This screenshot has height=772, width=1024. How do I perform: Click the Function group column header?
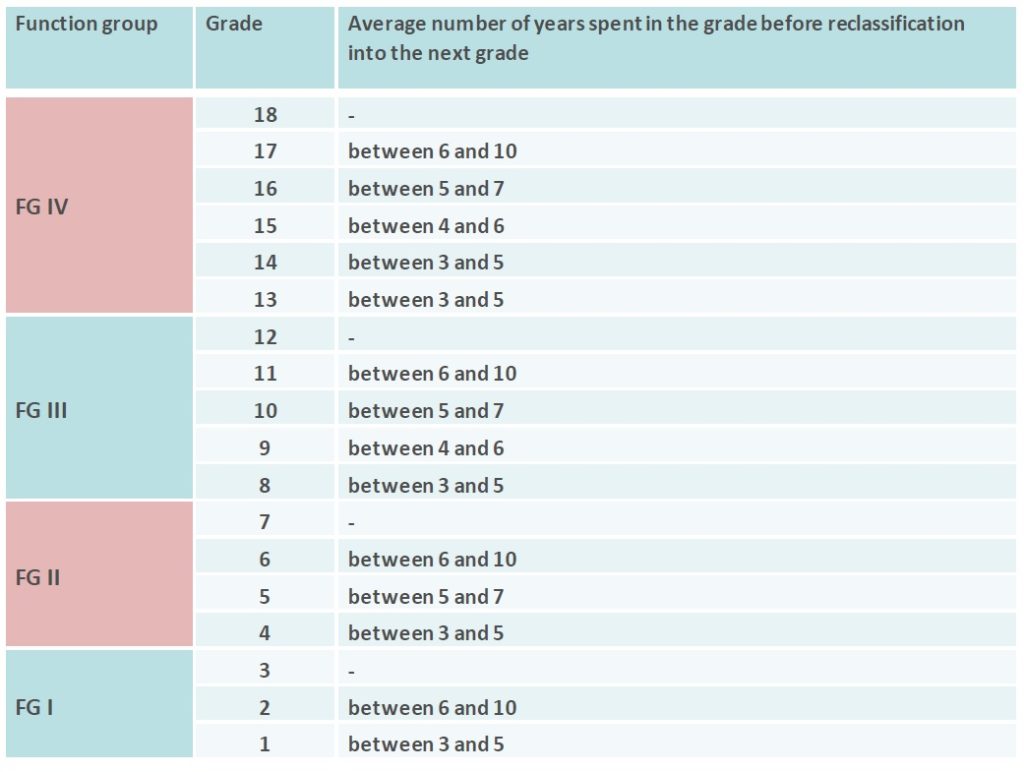tap(87, 24)
